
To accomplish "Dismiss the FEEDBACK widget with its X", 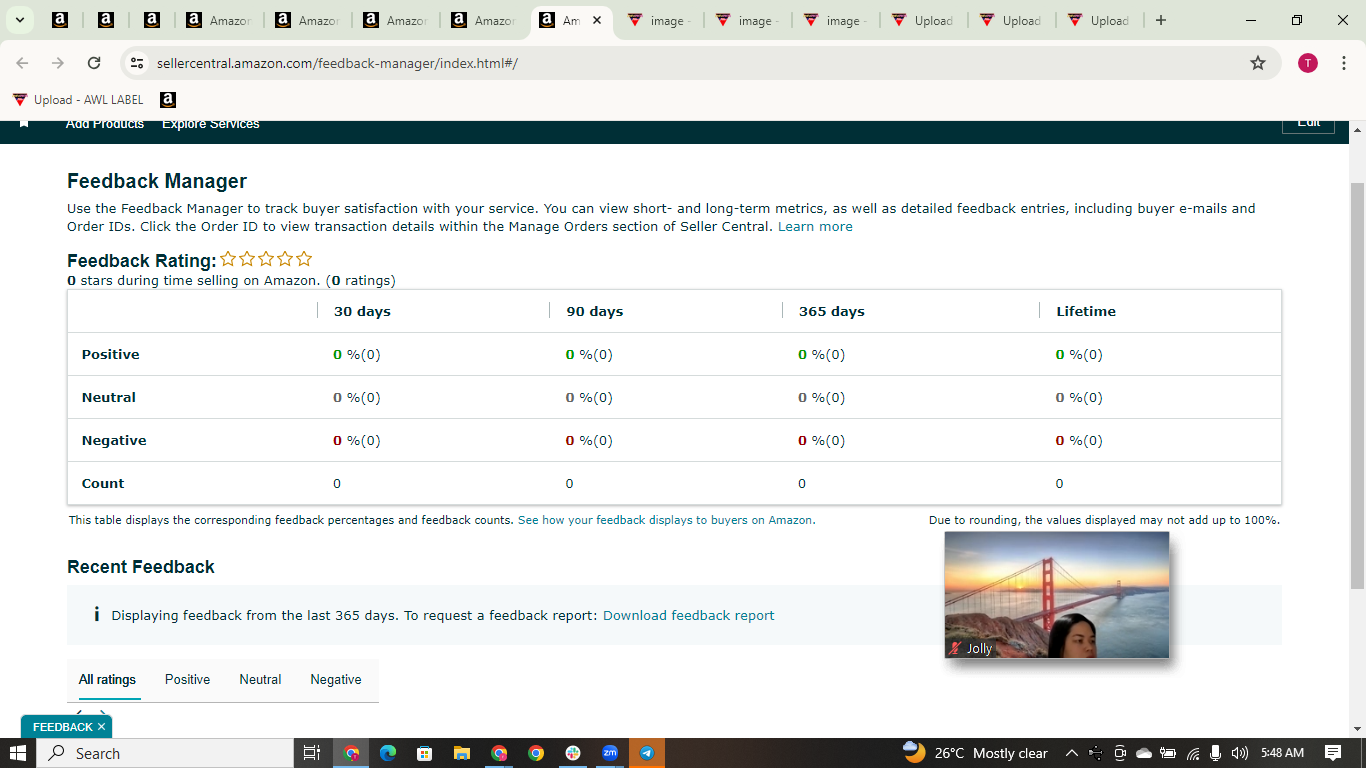I will click(x=101, y=727).
